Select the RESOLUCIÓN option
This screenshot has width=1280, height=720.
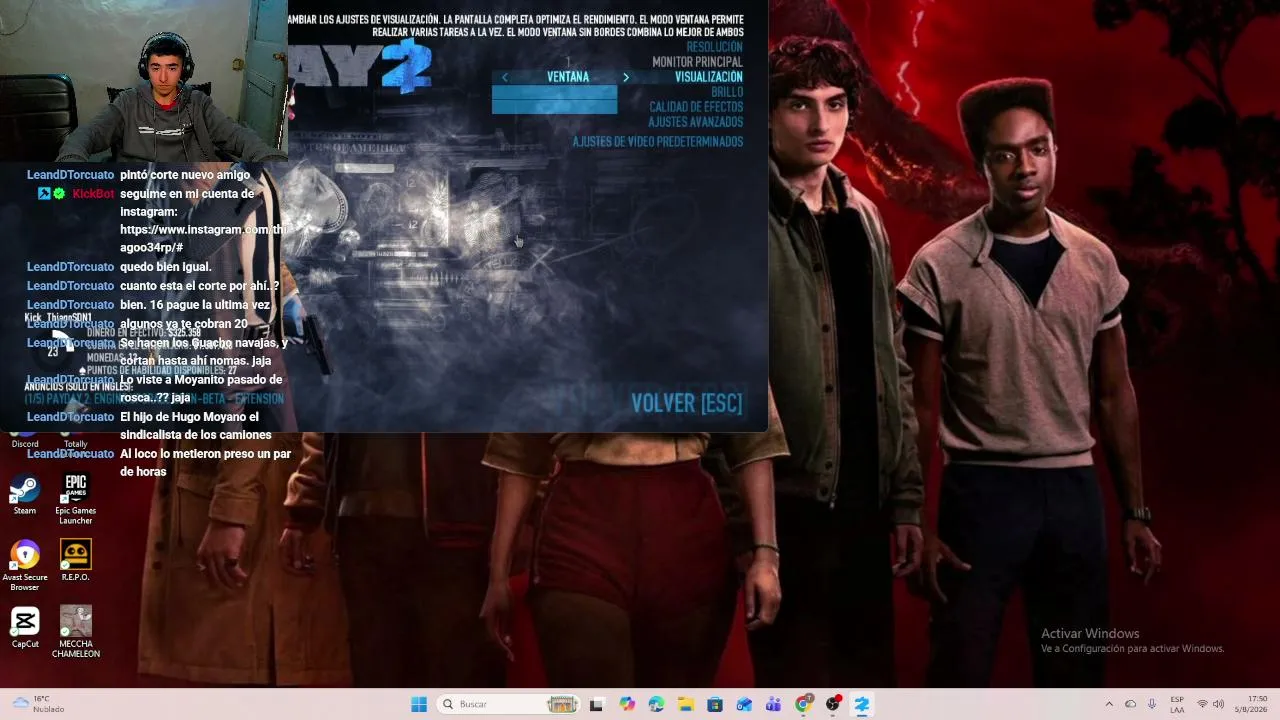(714, 47)
